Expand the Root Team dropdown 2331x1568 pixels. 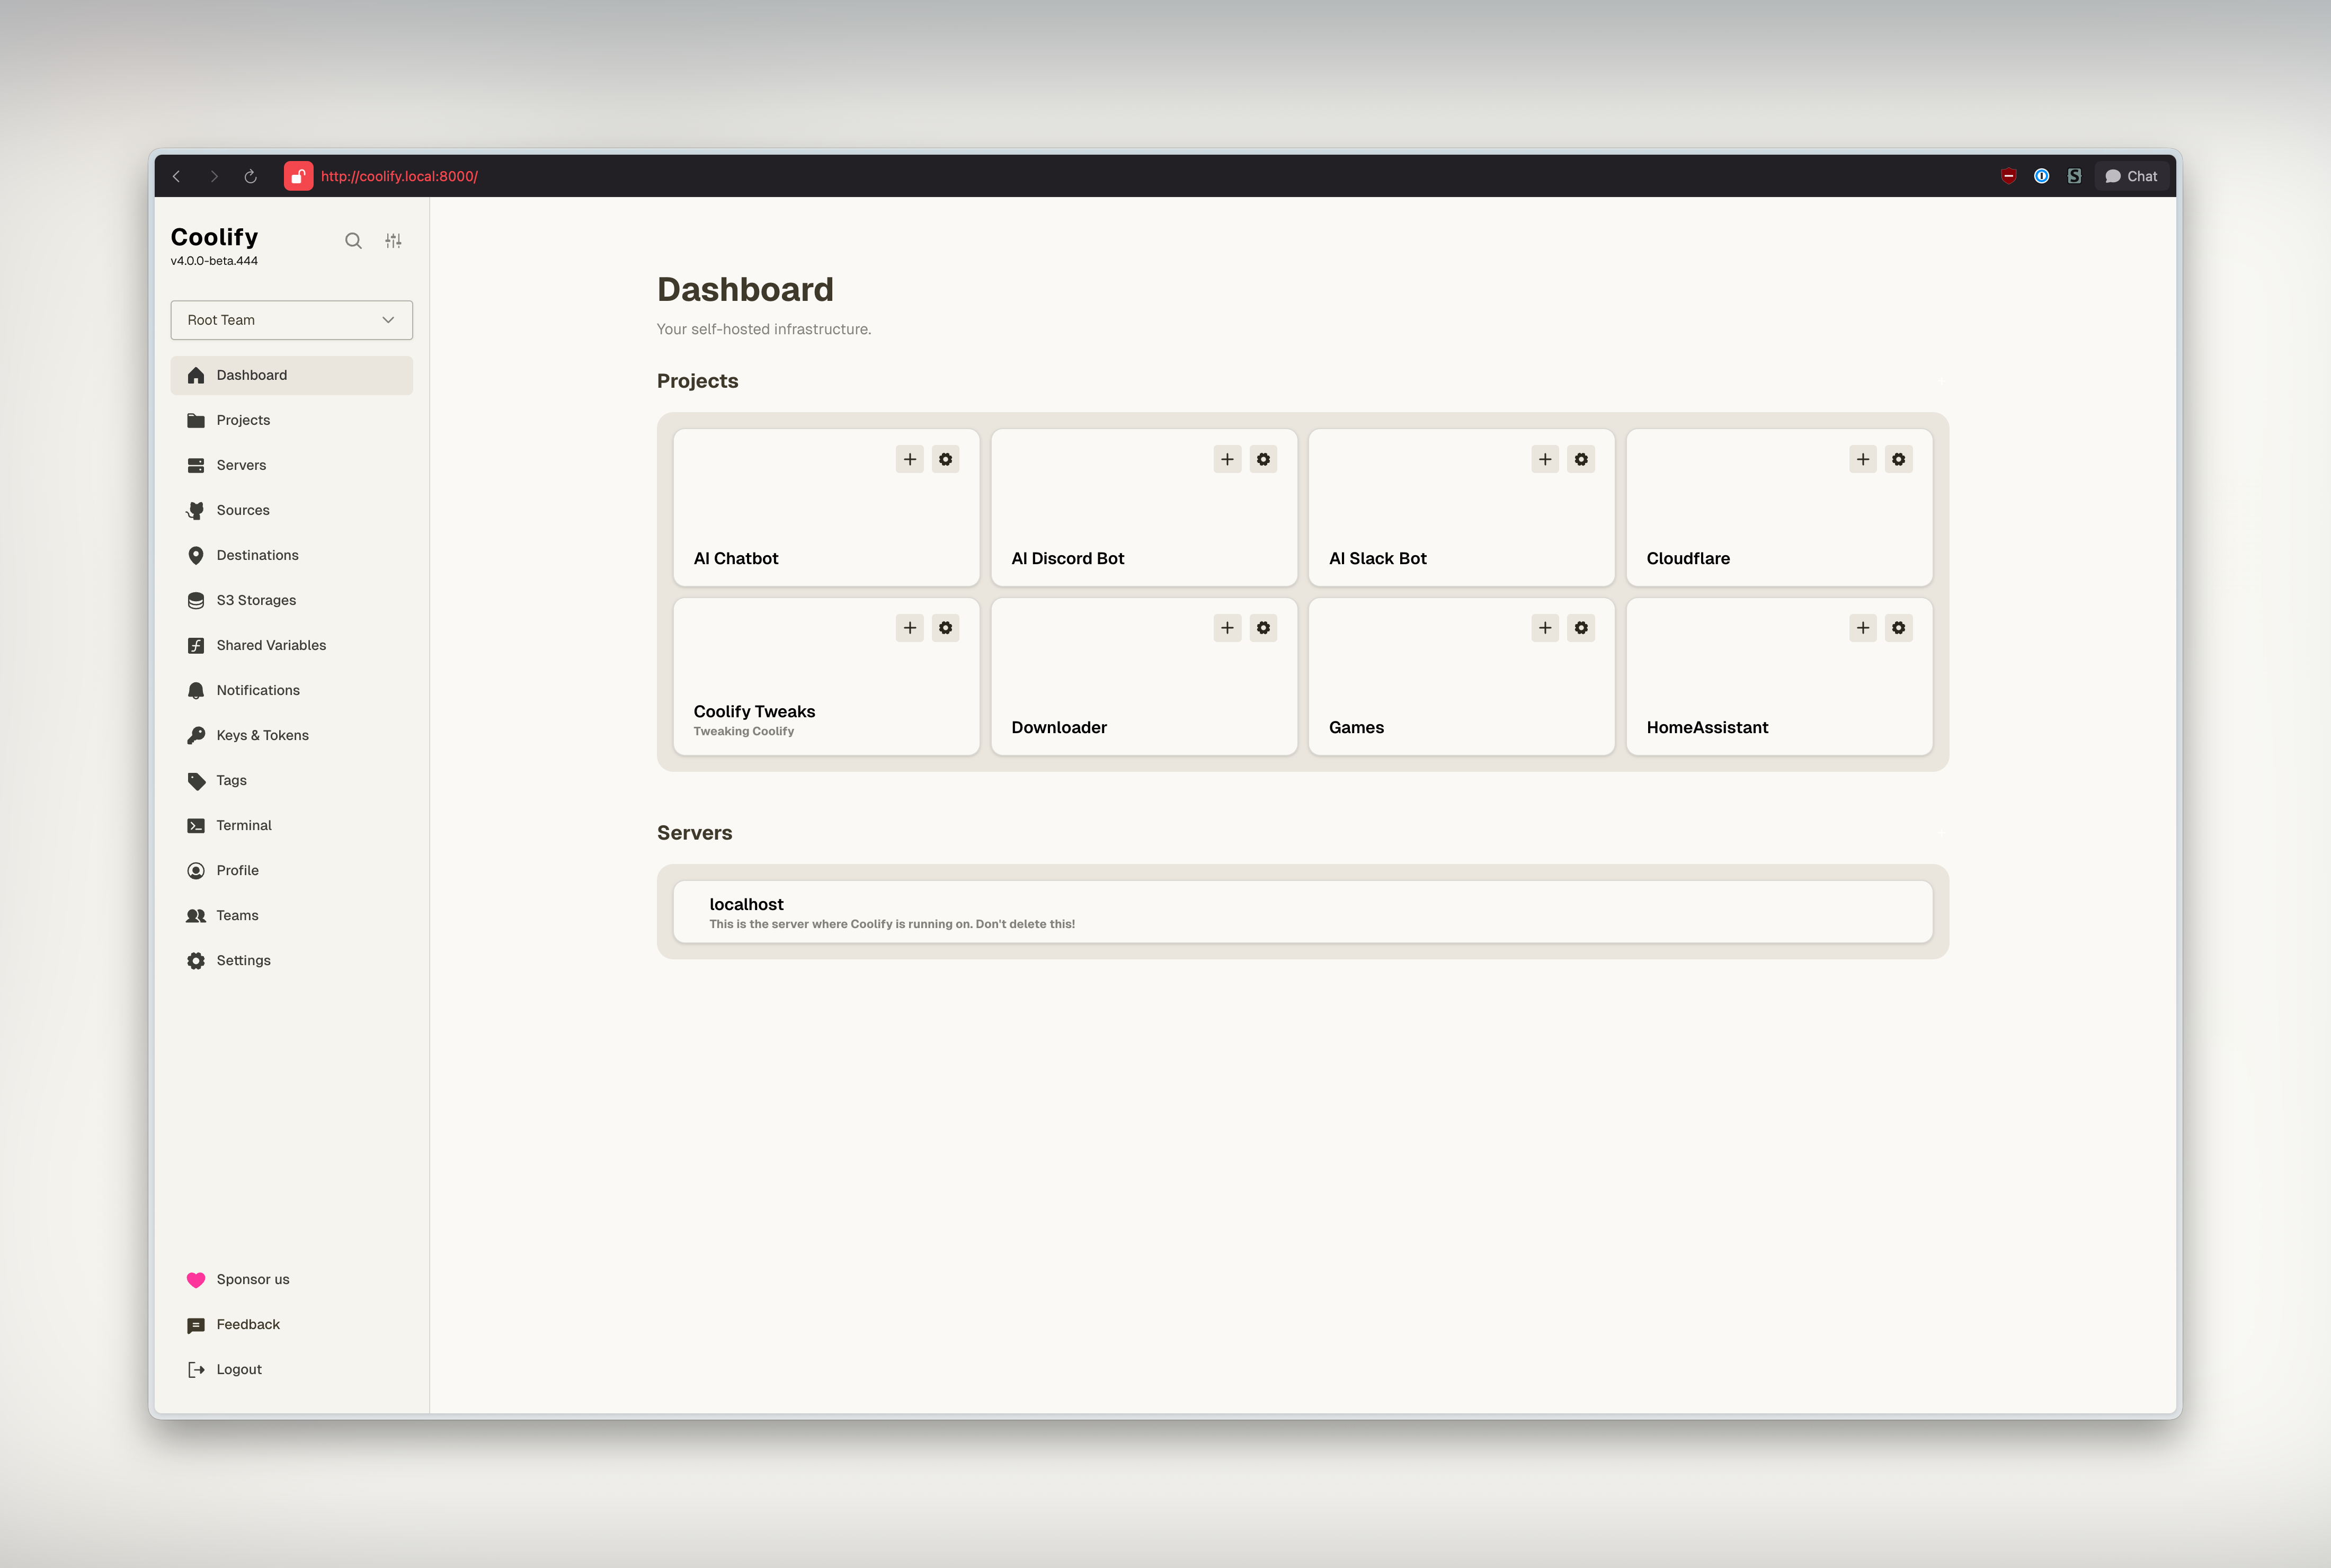291,320
